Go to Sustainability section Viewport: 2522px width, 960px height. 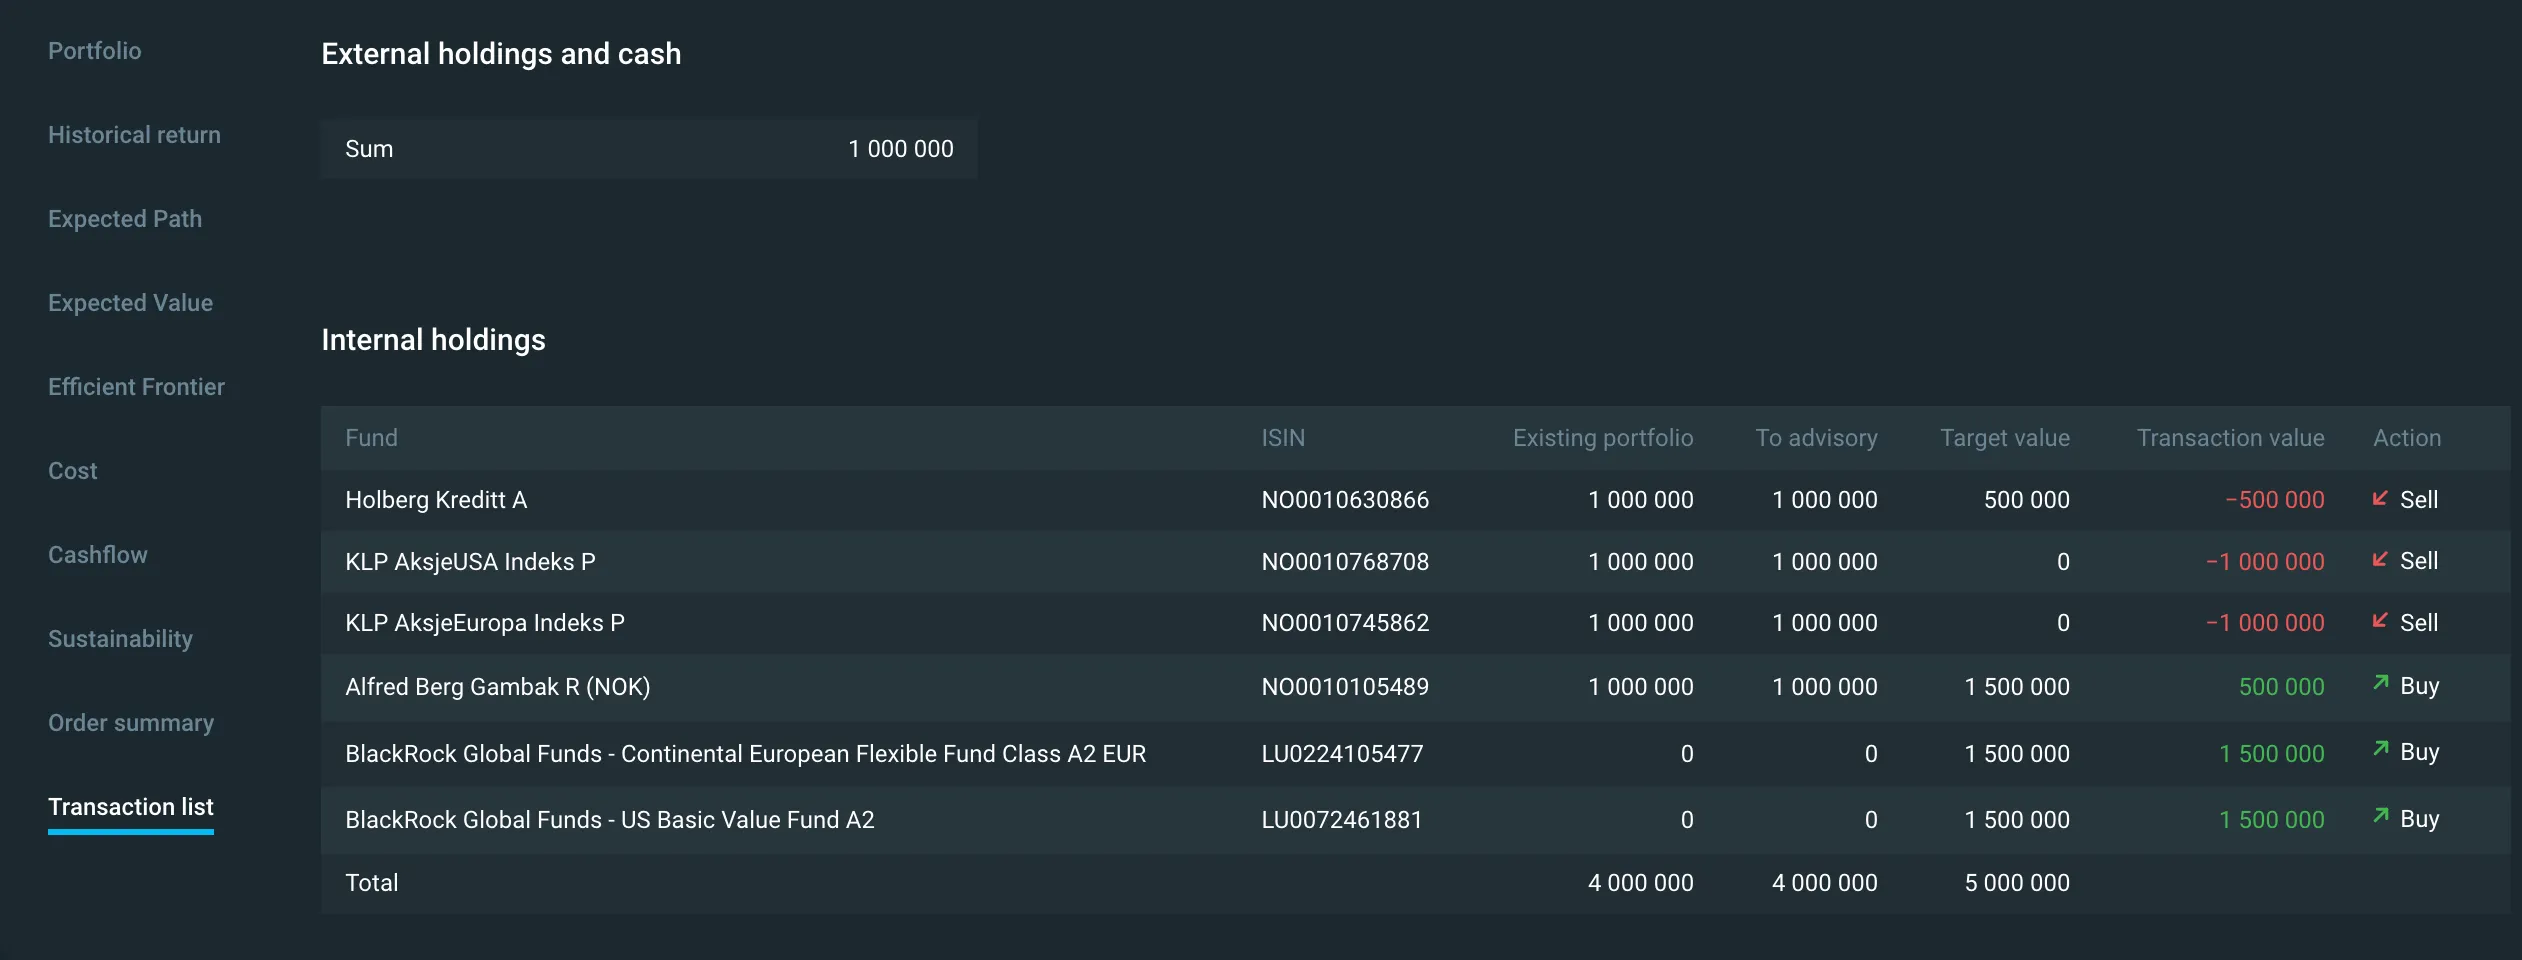[x=120, y=639]
